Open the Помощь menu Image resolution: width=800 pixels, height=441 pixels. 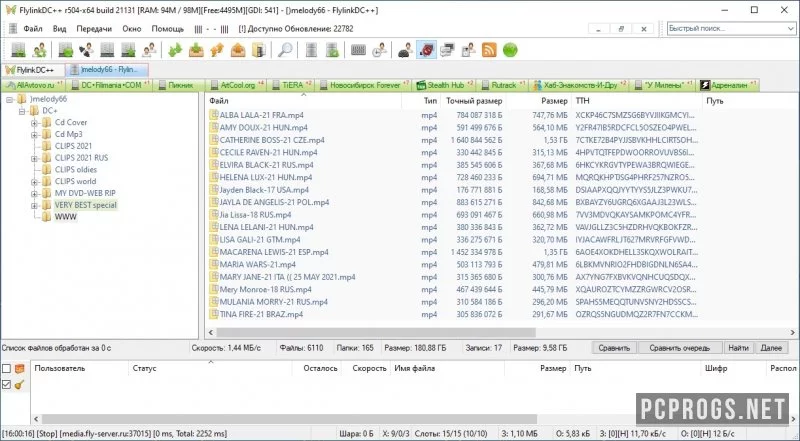tap(167, 29)
